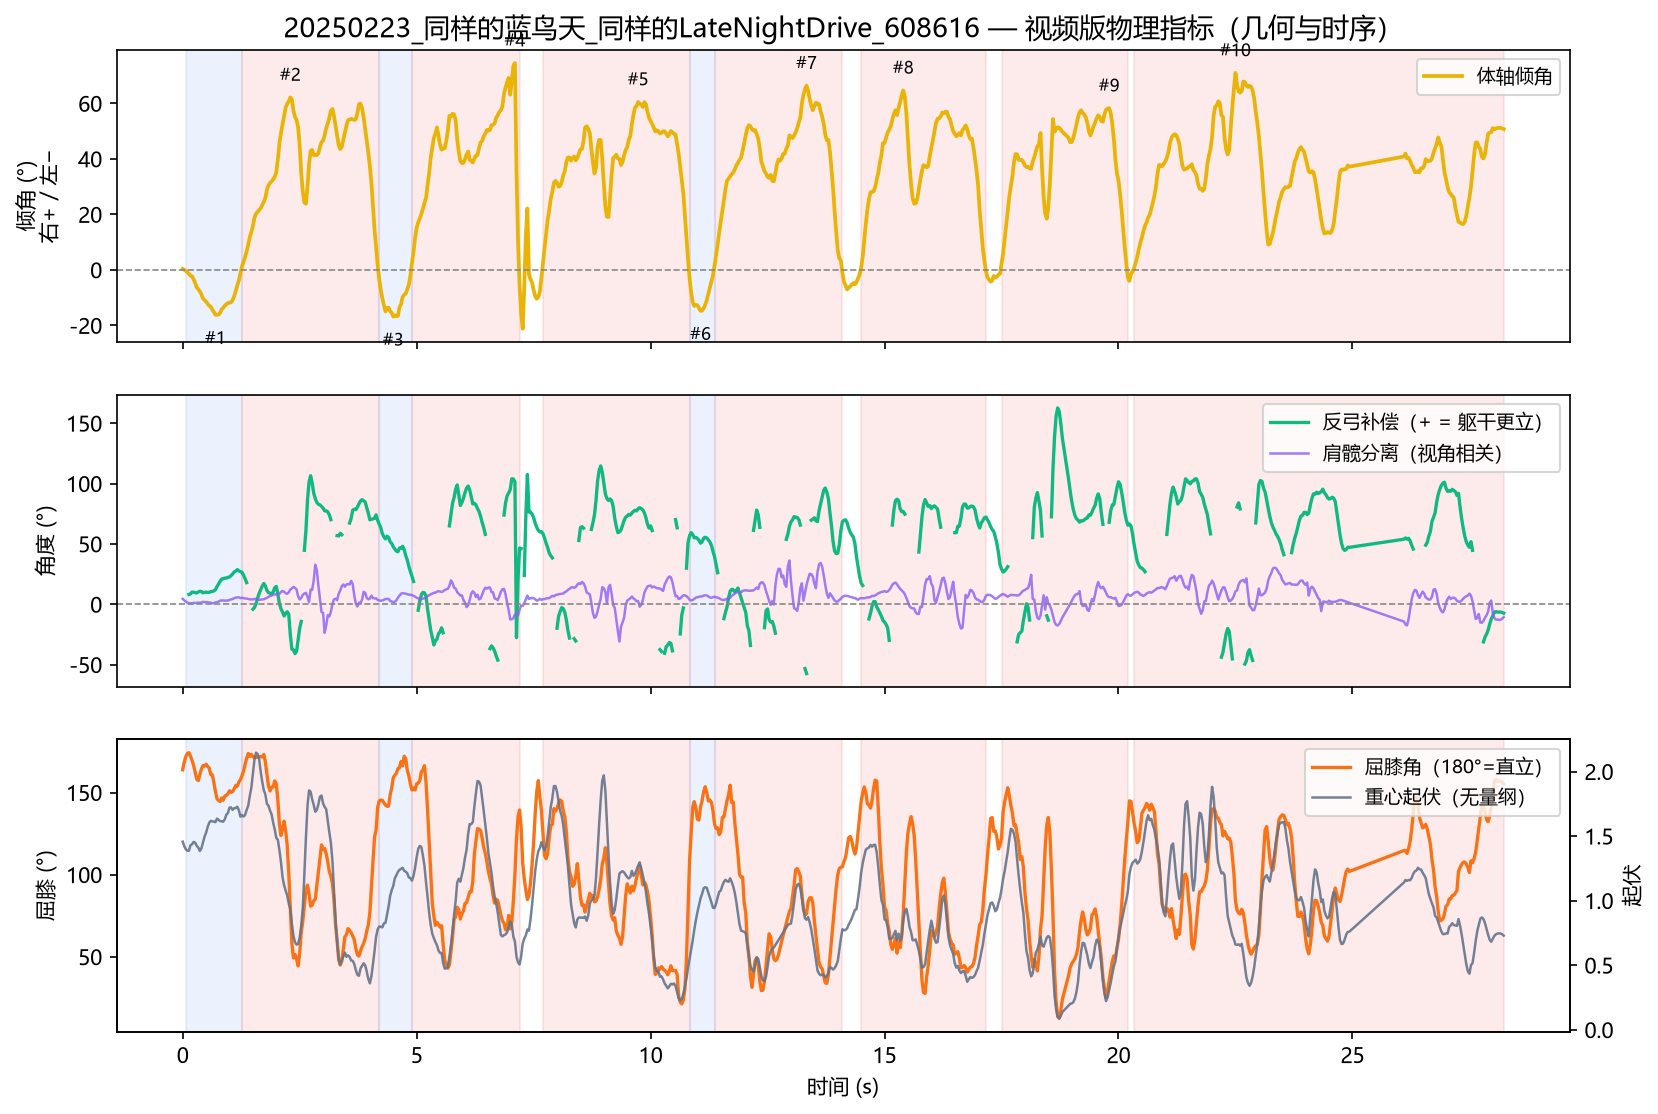Click the purple line sample beside 肩髋分离

pyautogui.click(x=1290, y=453)
